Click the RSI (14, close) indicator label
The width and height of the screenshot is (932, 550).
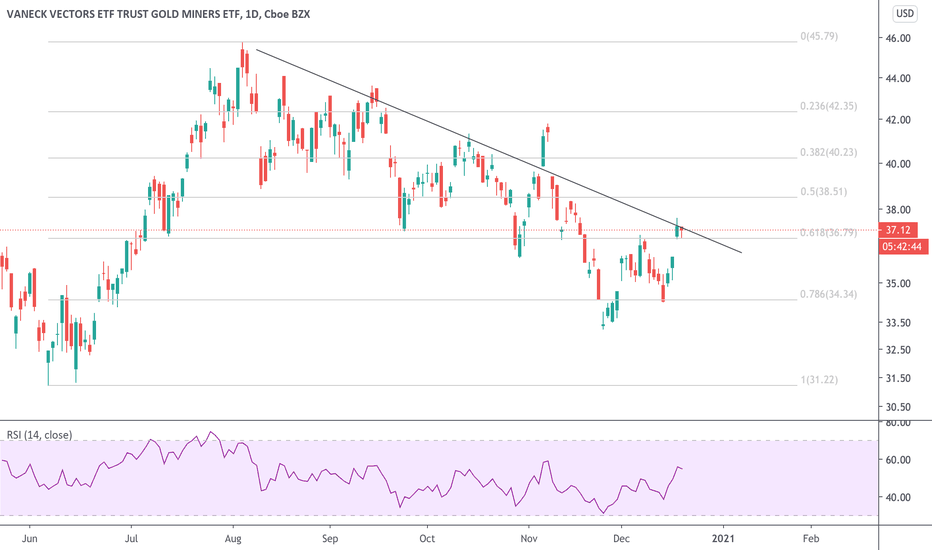click(x=39, y=435)
